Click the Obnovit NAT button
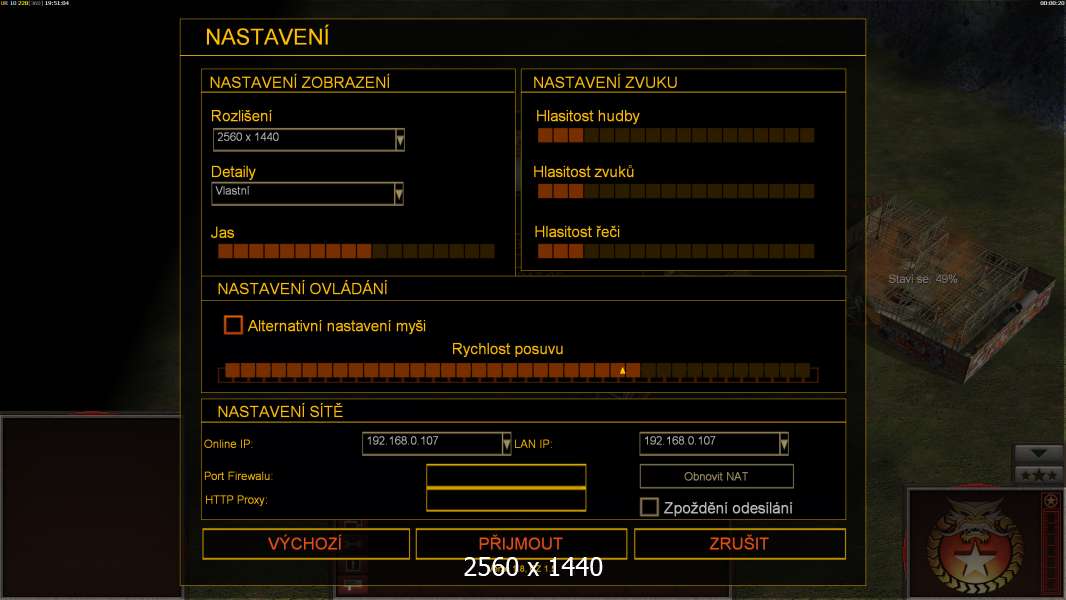 click(716, 476)
